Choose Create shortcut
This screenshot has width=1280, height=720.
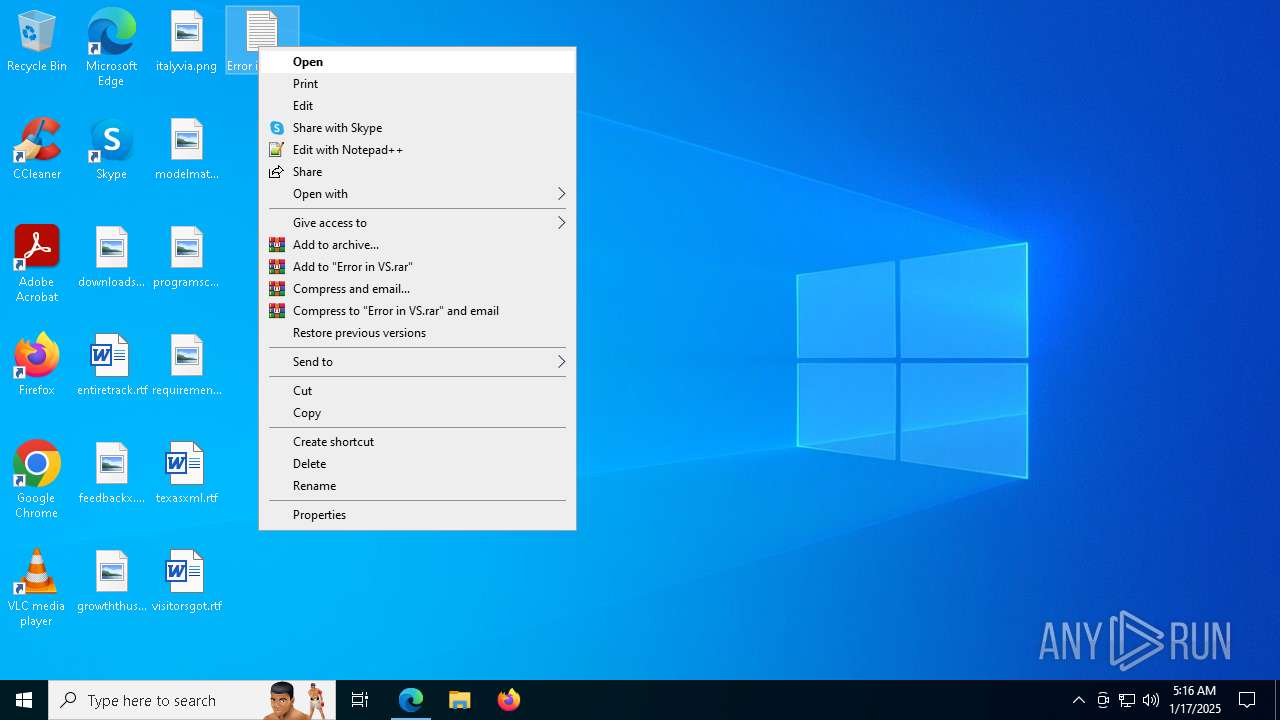[x=417, y=442]
